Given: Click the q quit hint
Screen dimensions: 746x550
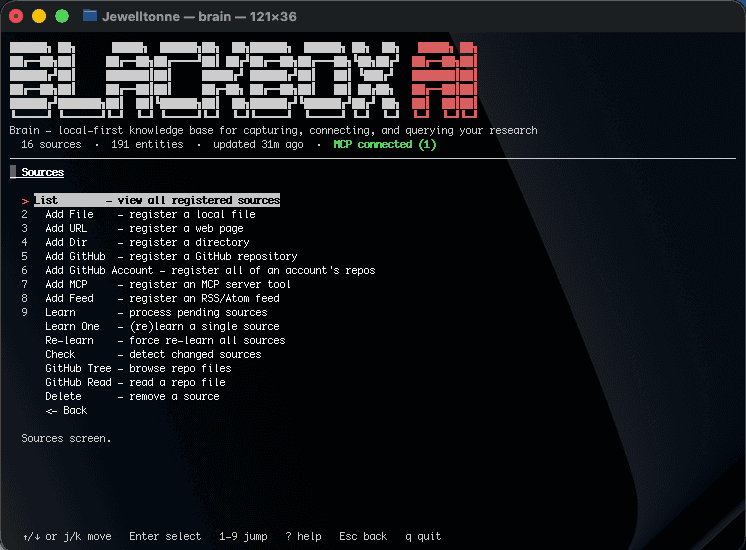Looking at the screenshot, I should point(423,536).
